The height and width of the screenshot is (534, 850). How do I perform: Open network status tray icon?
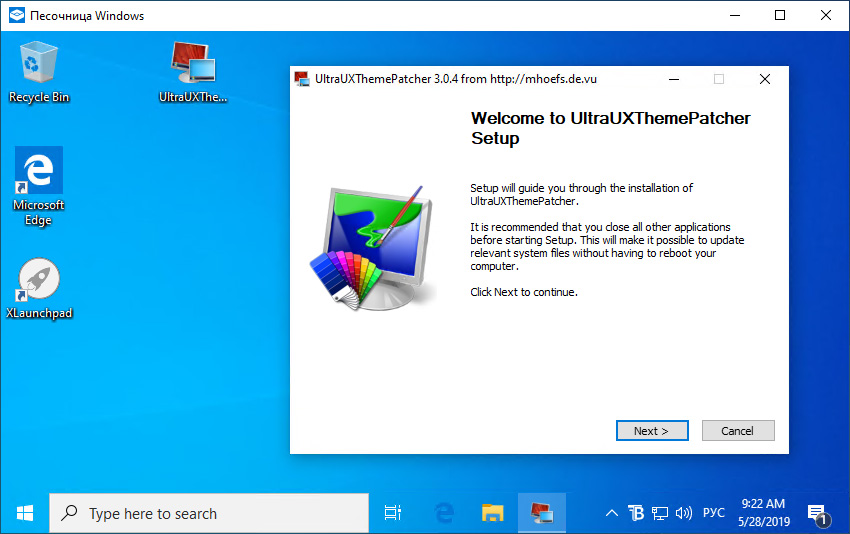pos(660,513)
